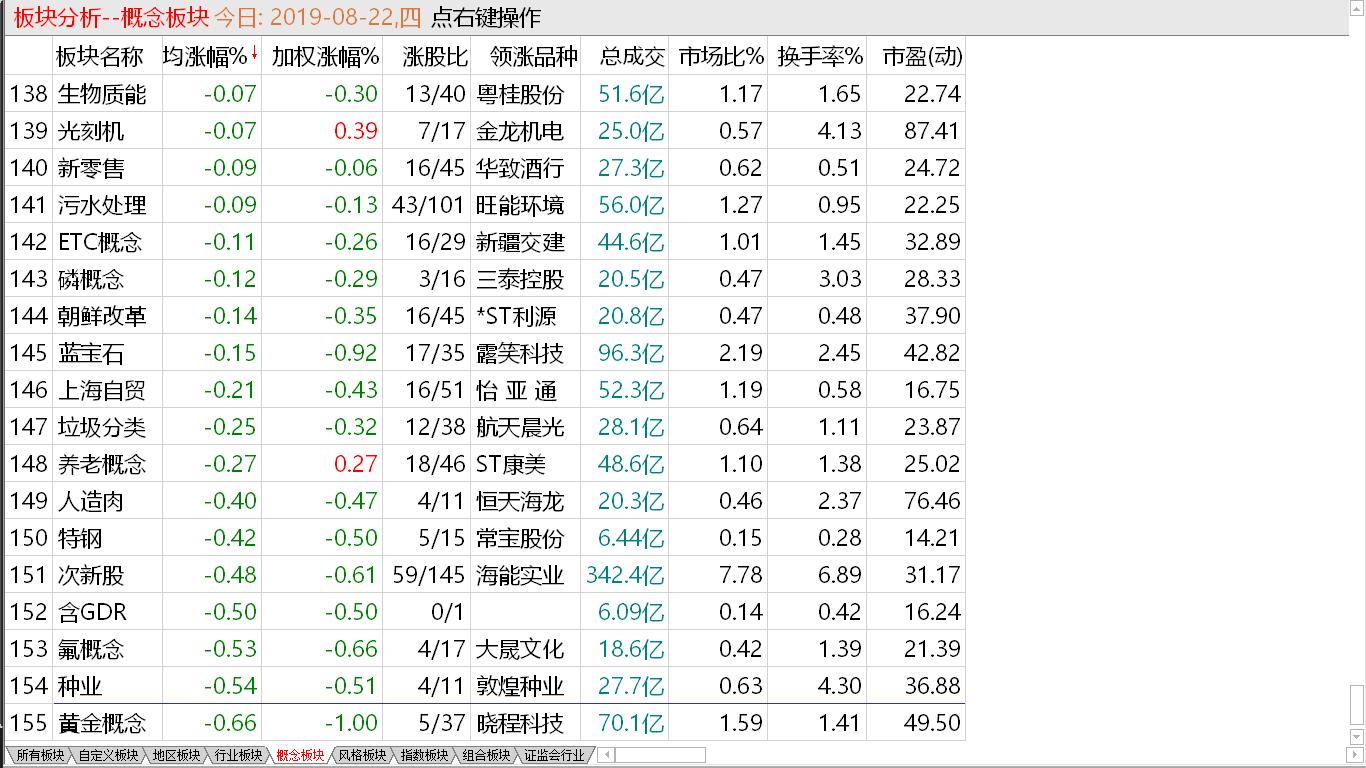
Task: Open the 指数板块 tab
Action: (424, 755)
